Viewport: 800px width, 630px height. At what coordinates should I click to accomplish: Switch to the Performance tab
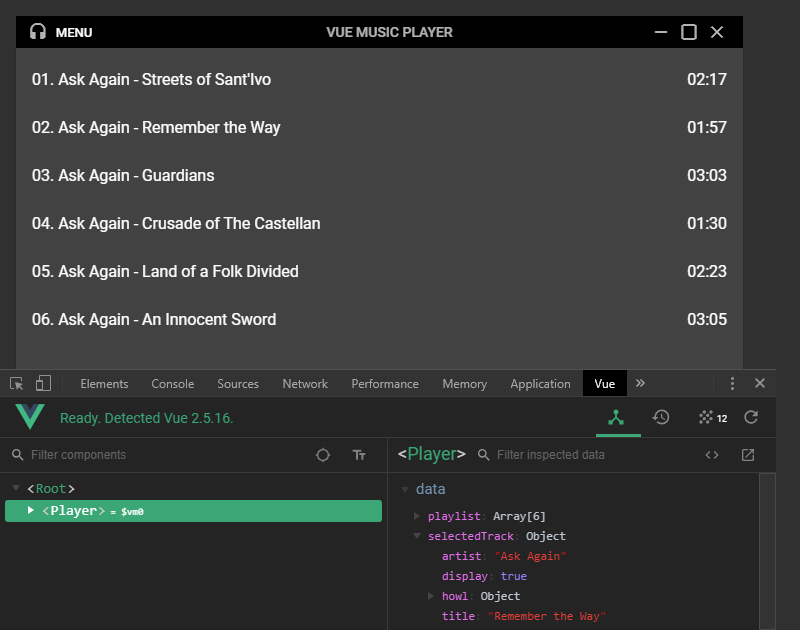(x=385, y=384)
